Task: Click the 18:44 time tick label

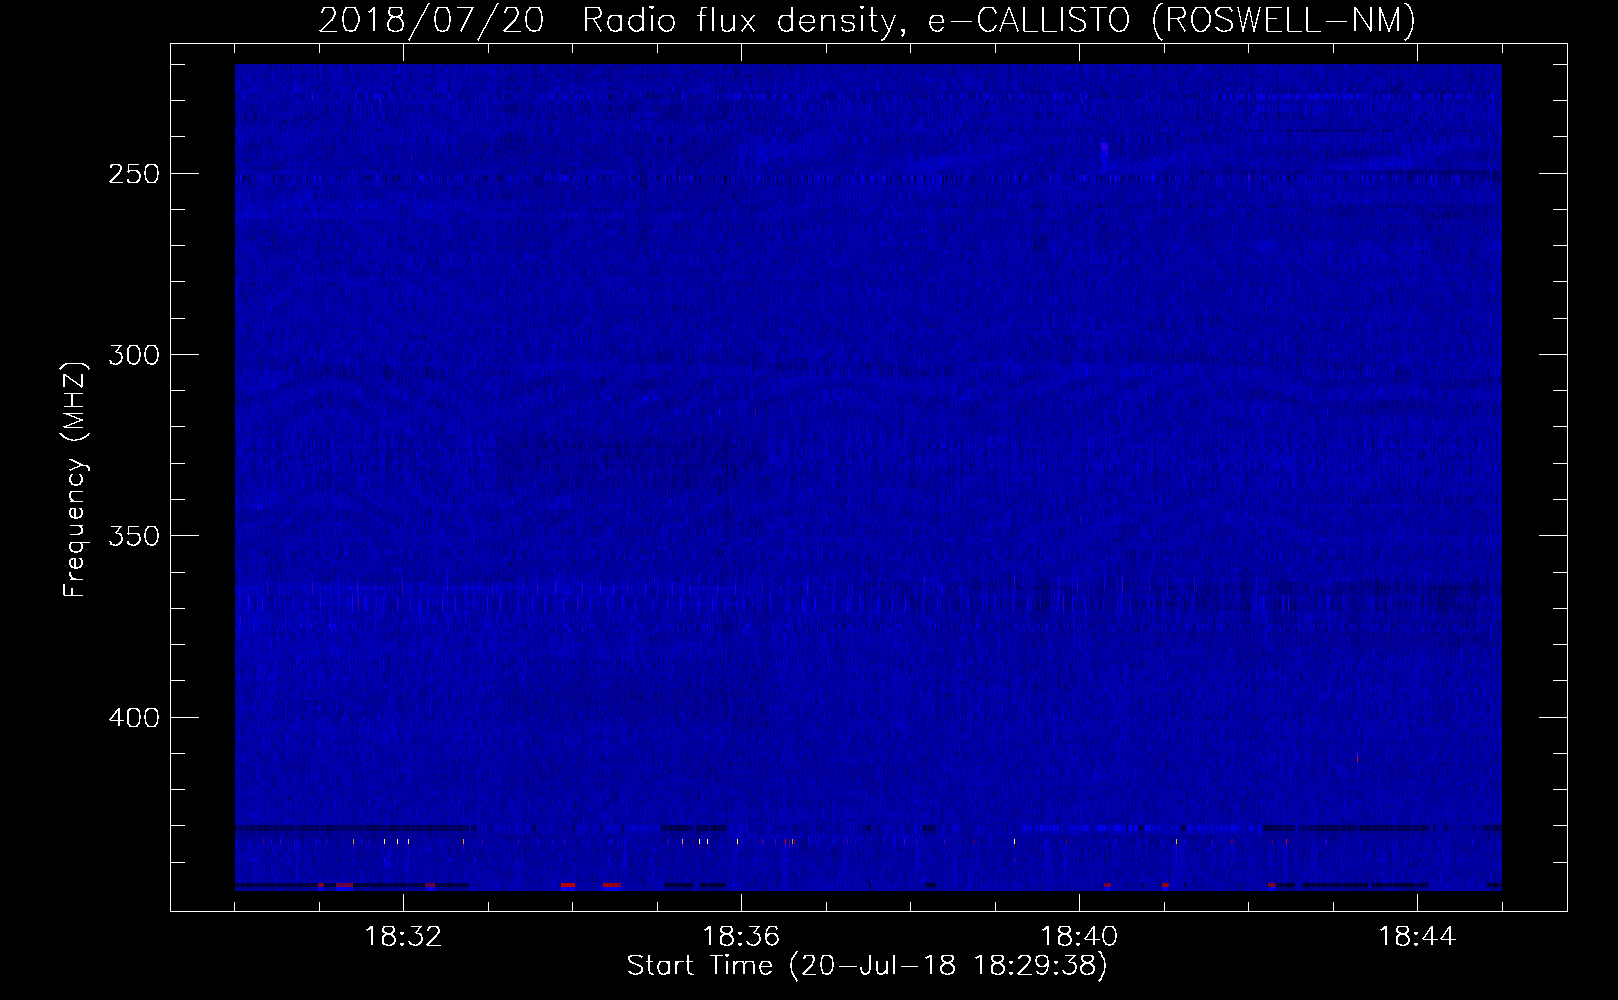Action: pos(1417,937)
